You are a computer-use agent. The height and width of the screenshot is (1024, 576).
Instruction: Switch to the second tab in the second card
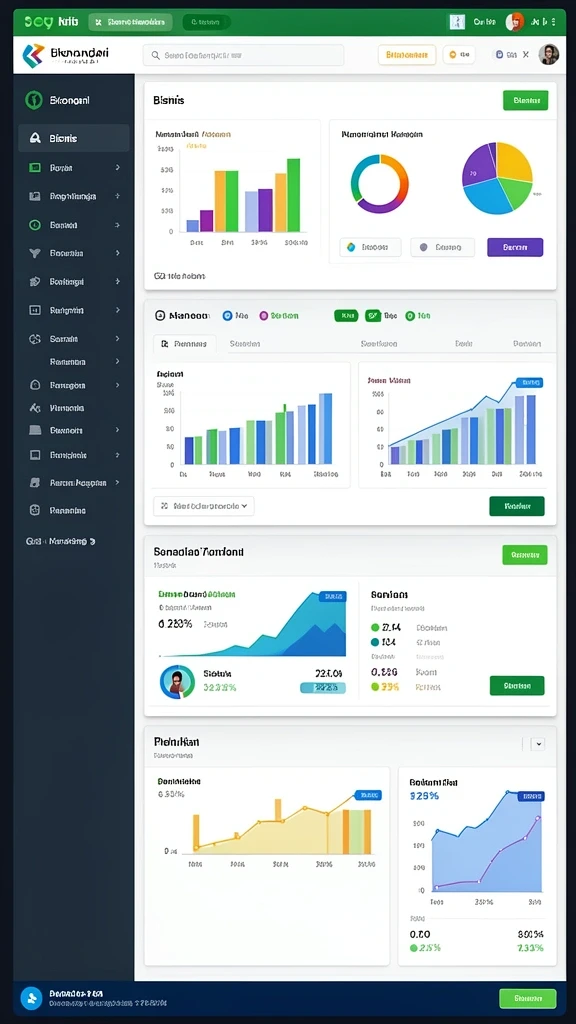coord(245,344)
